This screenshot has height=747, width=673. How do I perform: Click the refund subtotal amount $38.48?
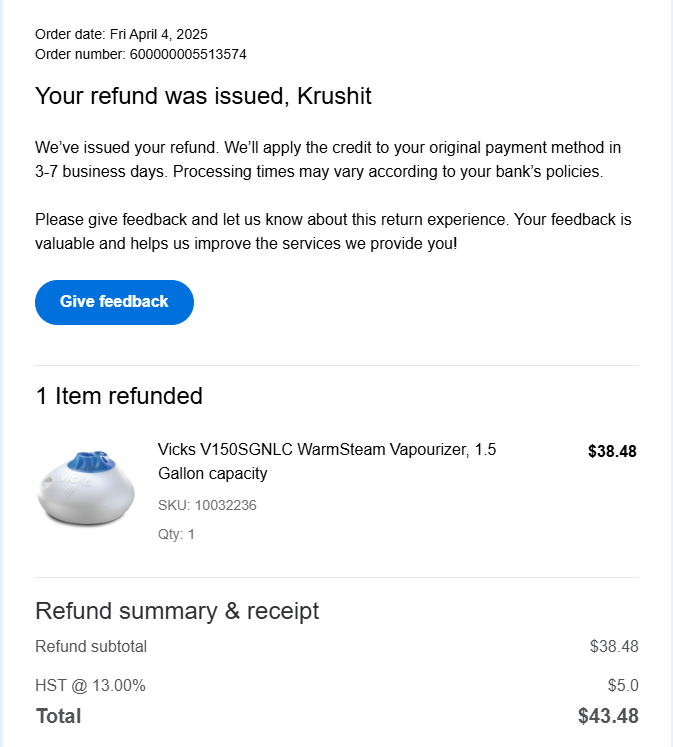click(614, 646)
